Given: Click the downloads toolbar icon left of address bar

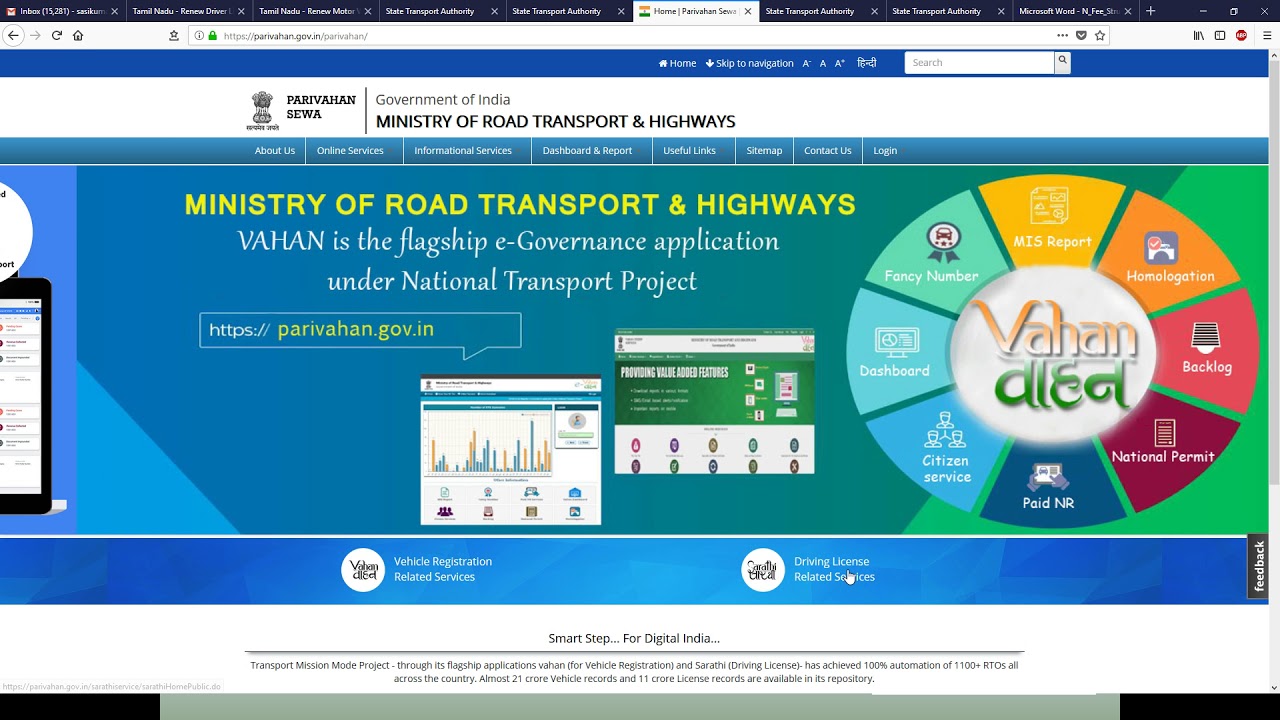Looking at the screenshot, I should pos(174,35).
